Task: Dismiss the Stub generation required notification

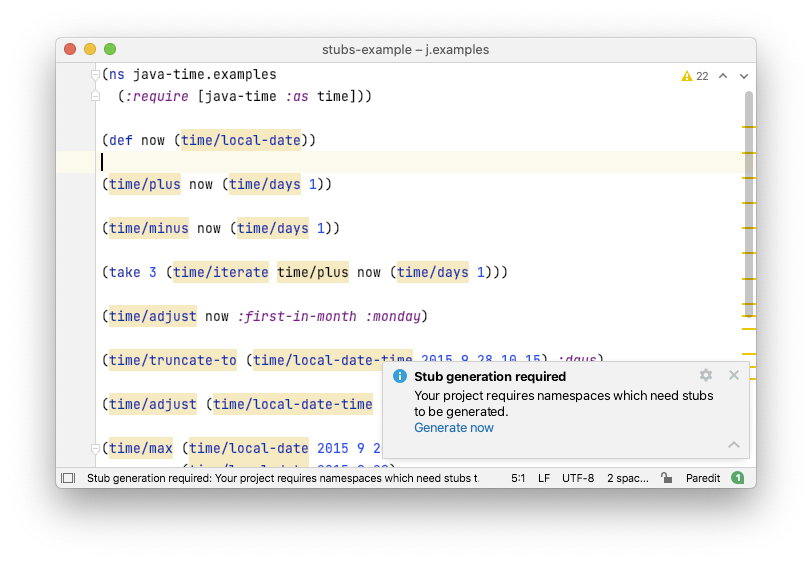Action: click(734, 375)
